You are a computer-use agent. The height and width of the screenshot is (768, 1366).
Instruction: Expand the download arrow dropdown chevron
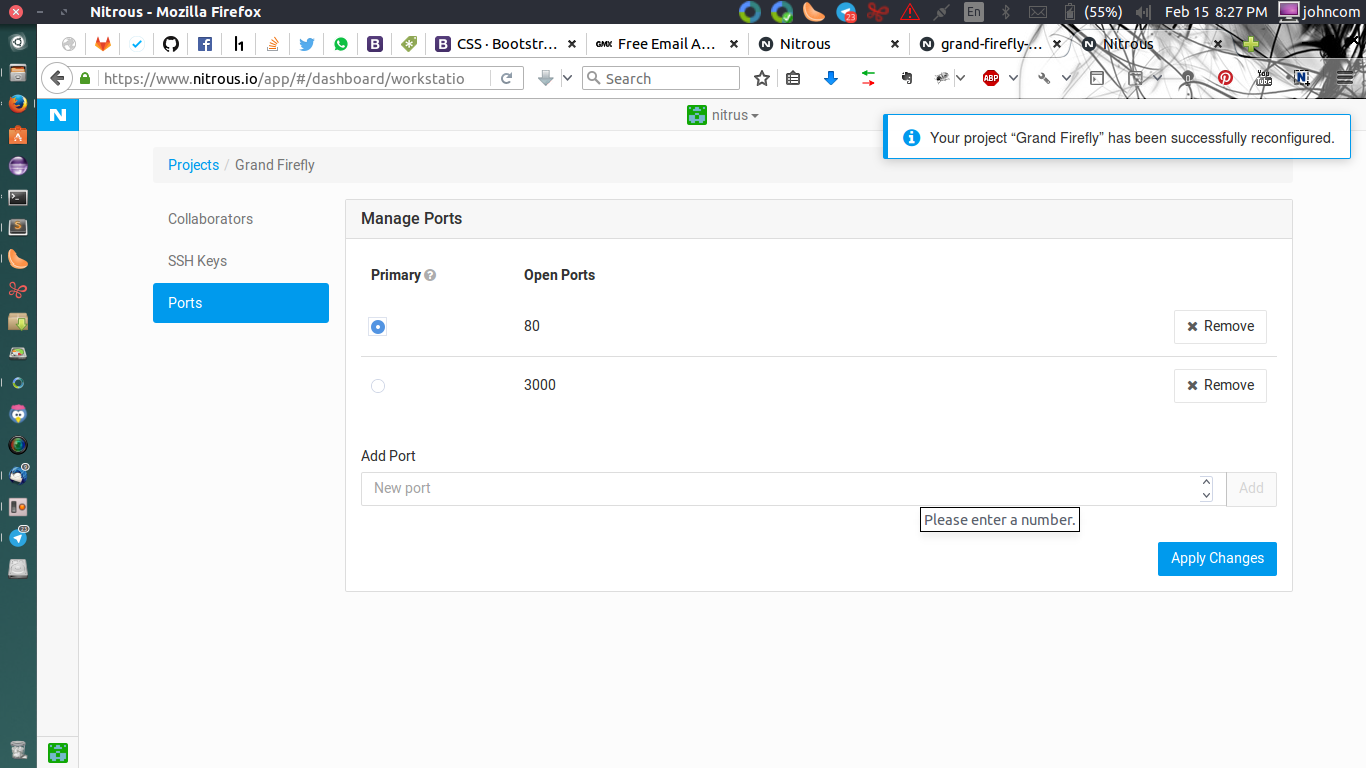click(x=567, y=78)
